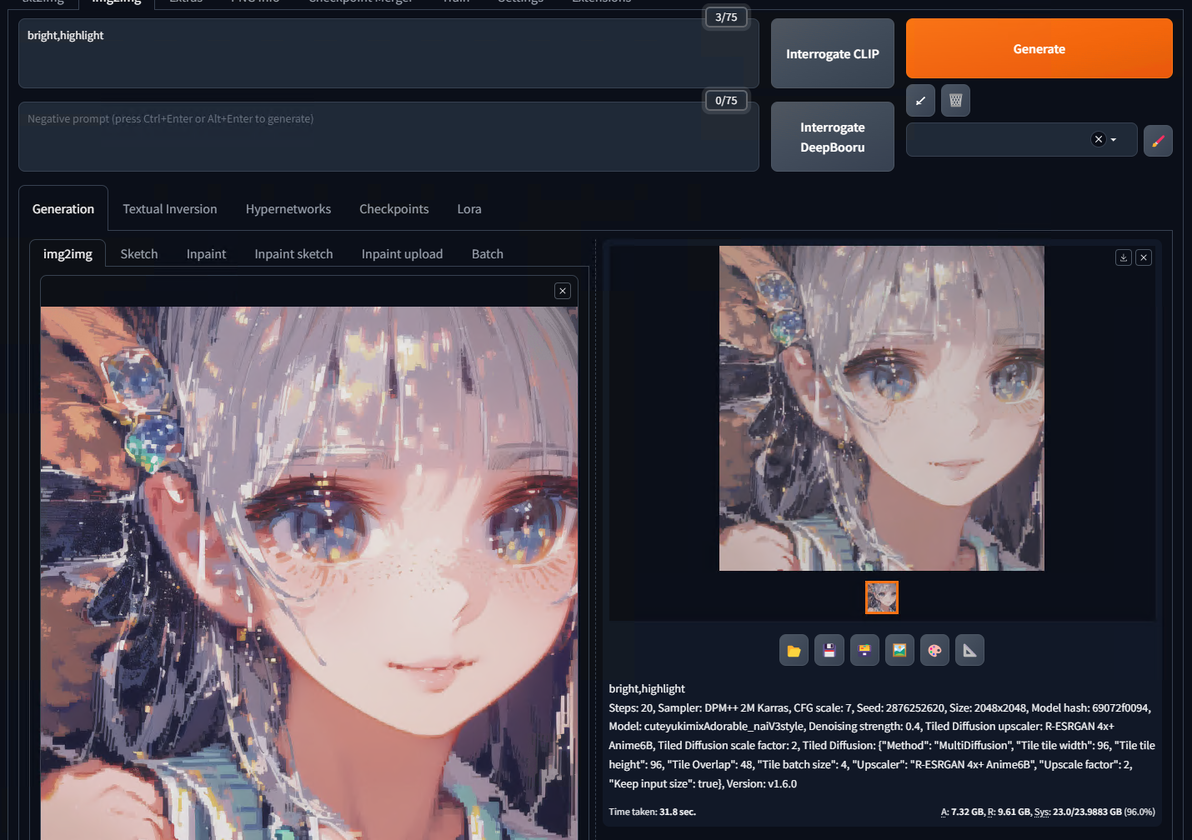Viewport: 1192px width, 840px height.
Task: Open the Hypernetworks tab
Action: [x=288, y=209]
